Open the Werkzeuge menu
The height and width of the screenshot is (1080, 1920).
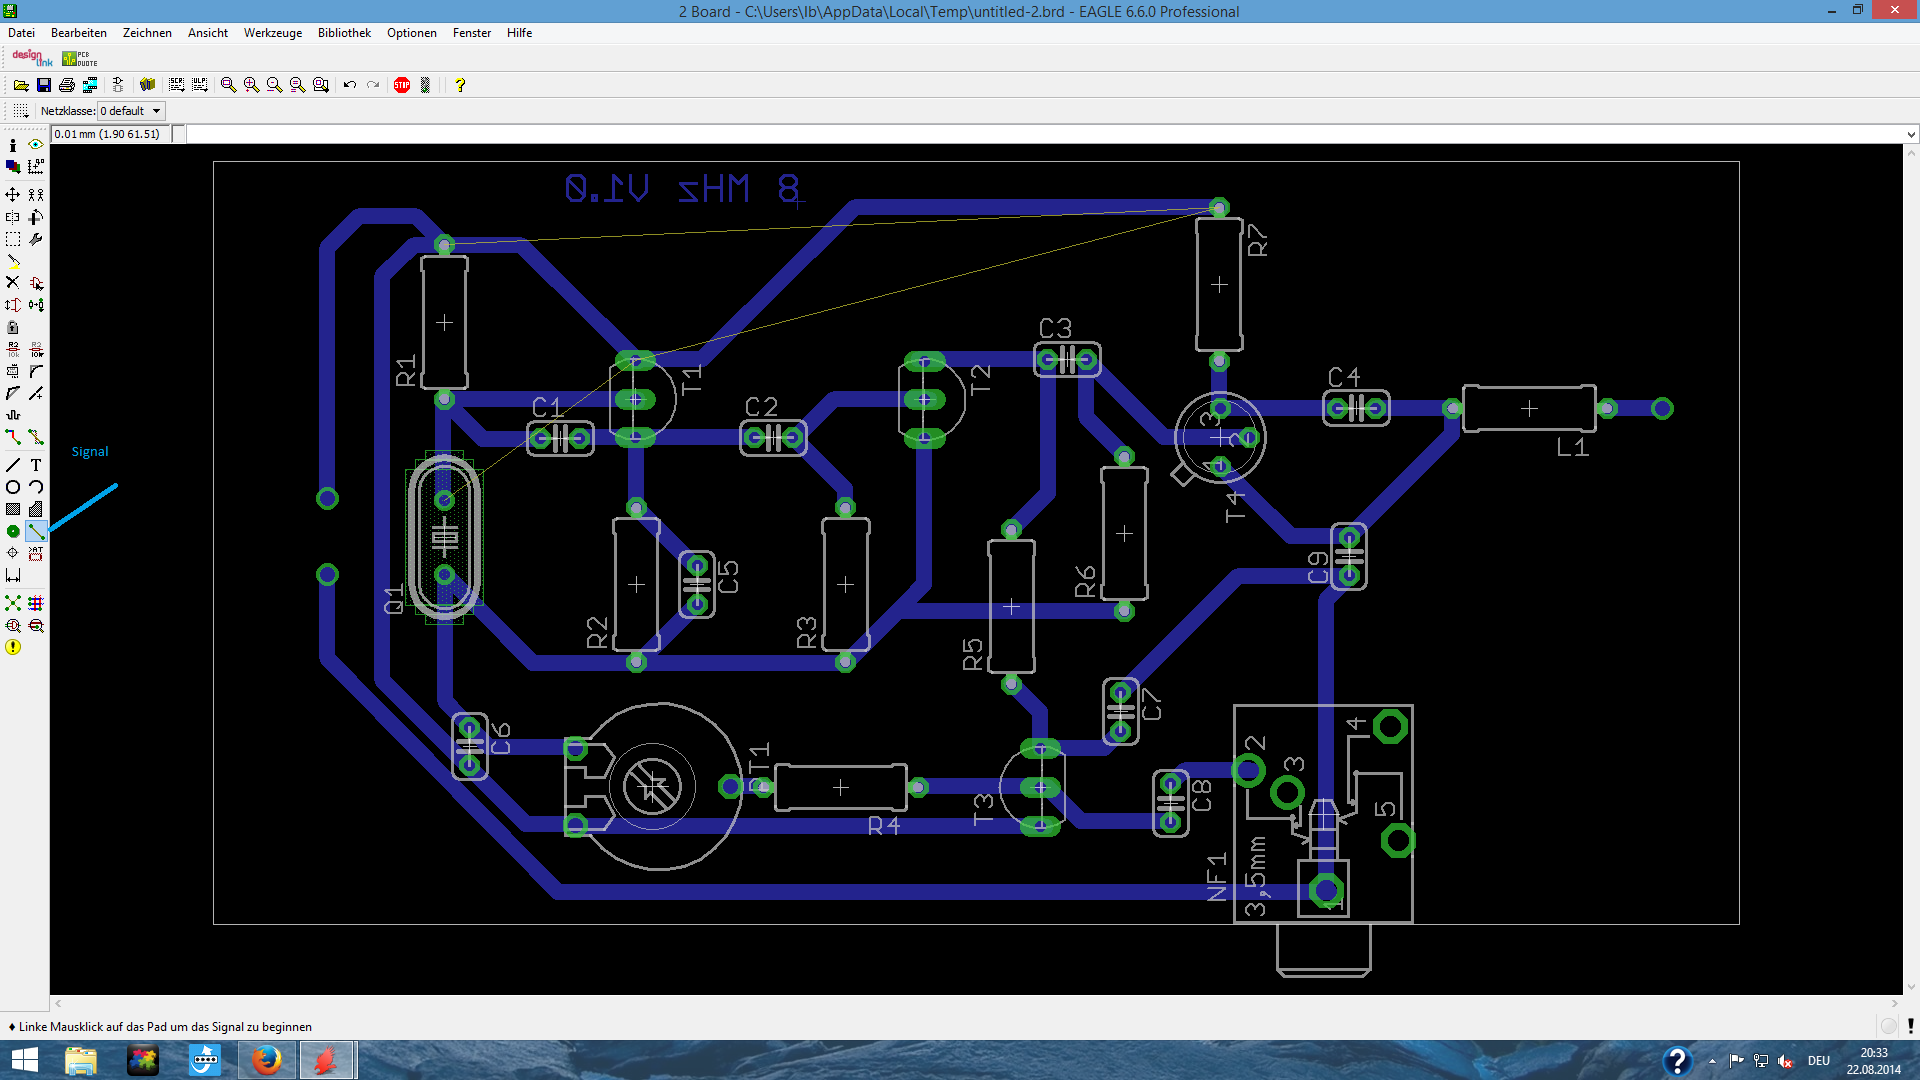point(273,33)
